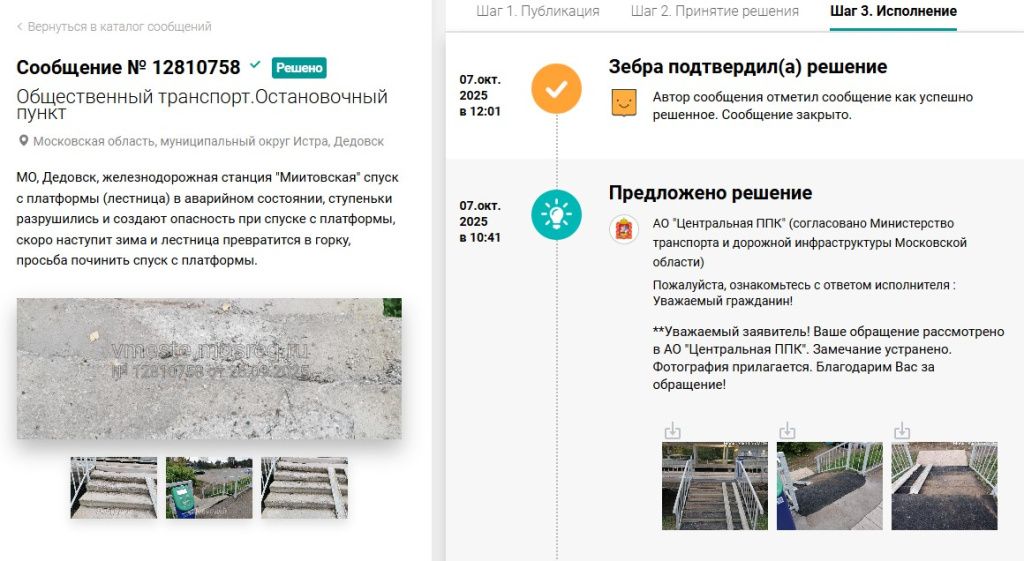Switch to Шаг 1. Публикация tab
The image size is (1024, 561).
pyautogui.click(x=537, y=12)
